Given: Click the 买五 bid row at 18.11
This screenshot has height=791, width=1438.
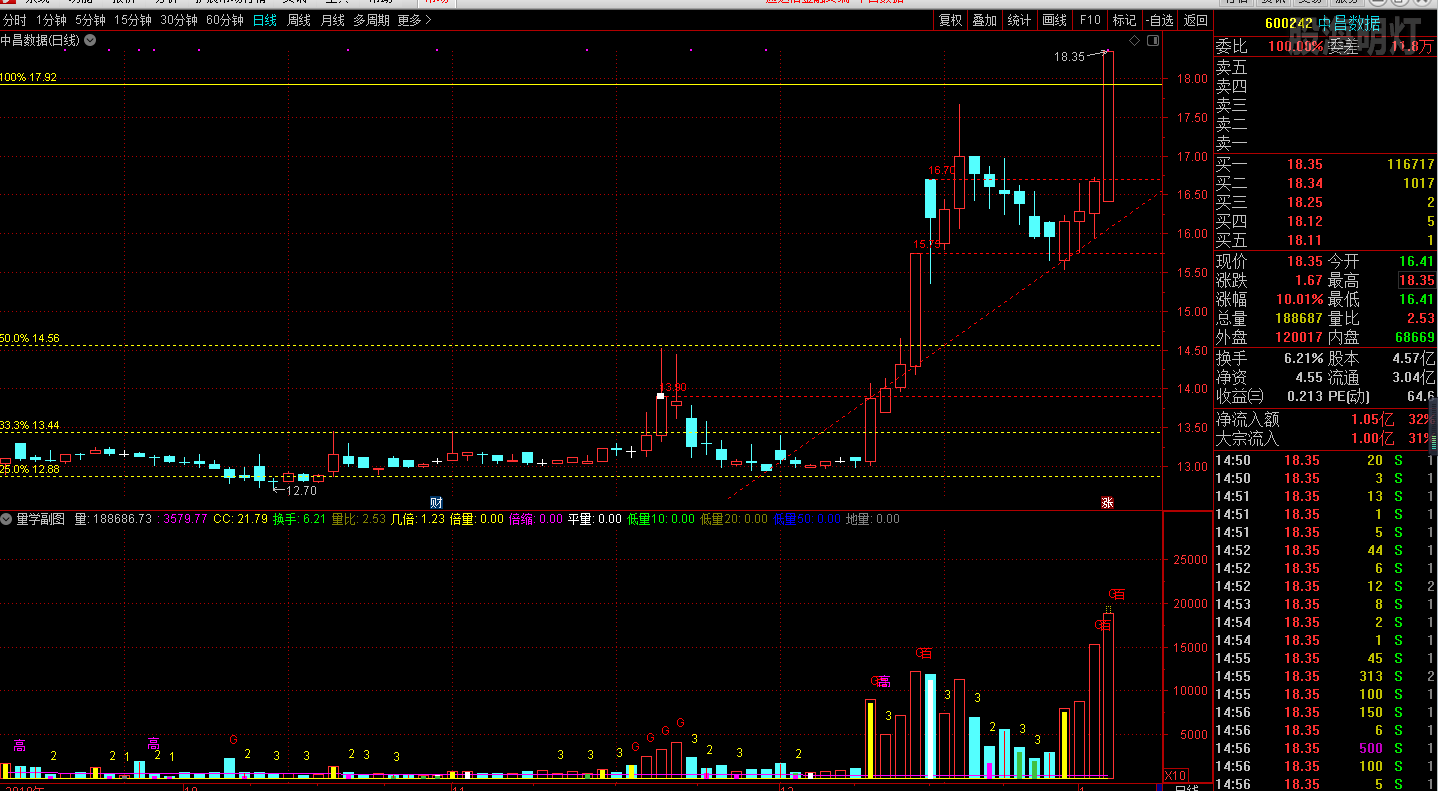Looking at the screenshot, I should point(1325,240).
